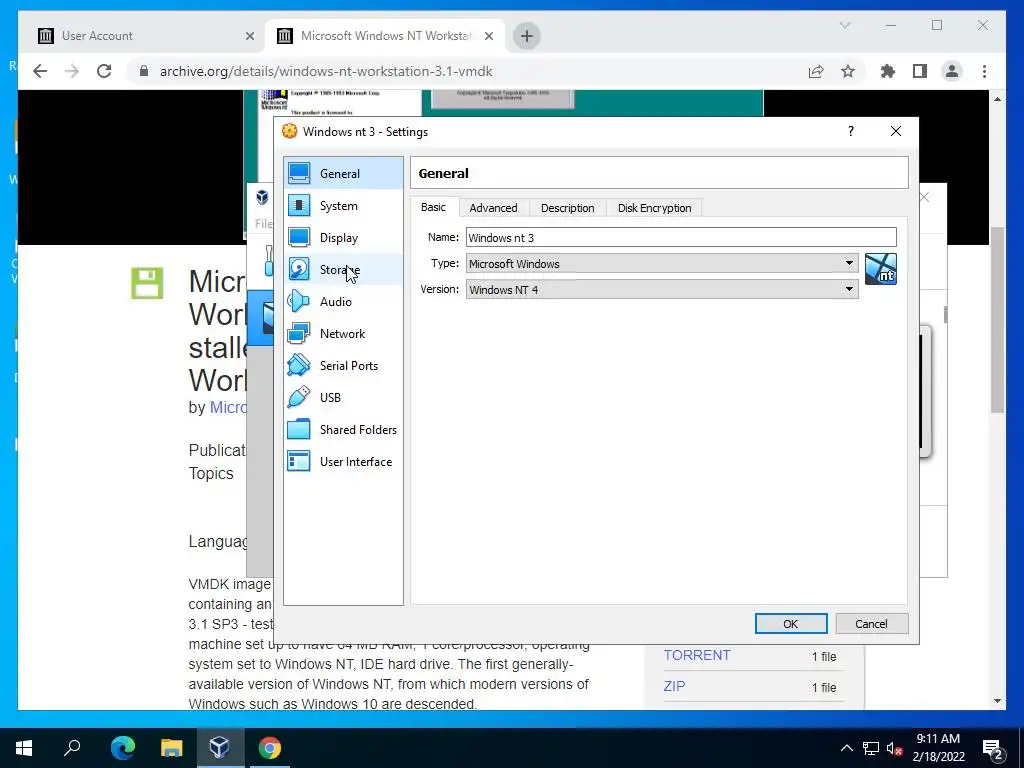Click the page vertical scrollbar thumb
The image size is (1024, 768).
tap(997, 320)
